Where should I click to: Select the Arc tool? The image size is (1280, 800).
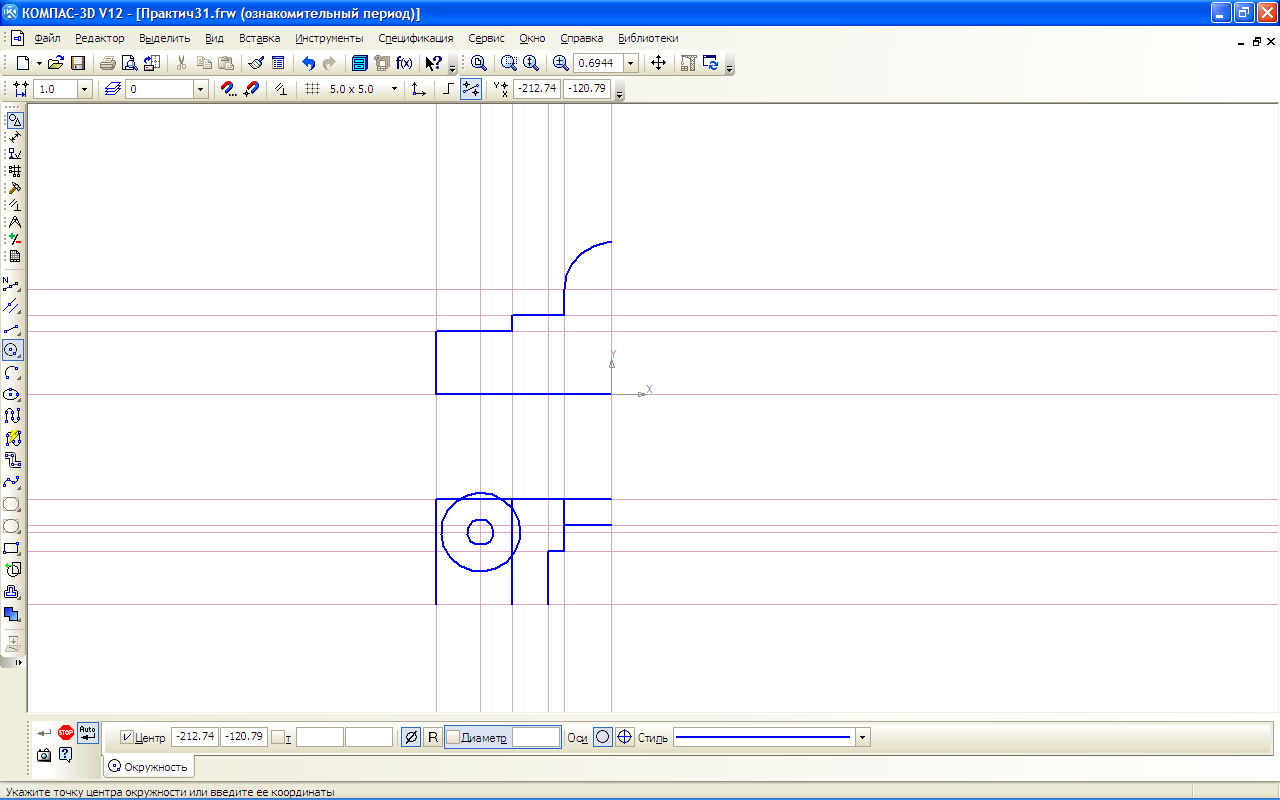point(13,372)
